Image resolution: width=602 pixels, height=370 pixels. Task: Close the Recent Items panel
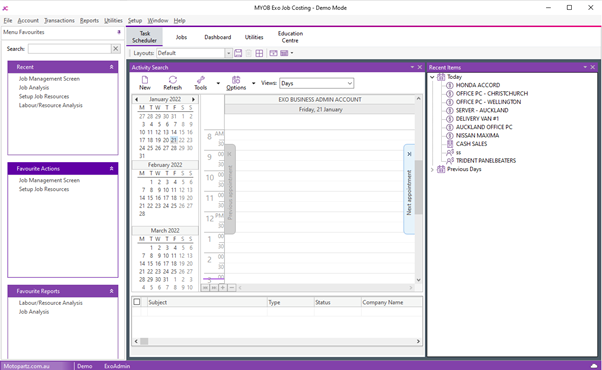(x=592, y=67)
